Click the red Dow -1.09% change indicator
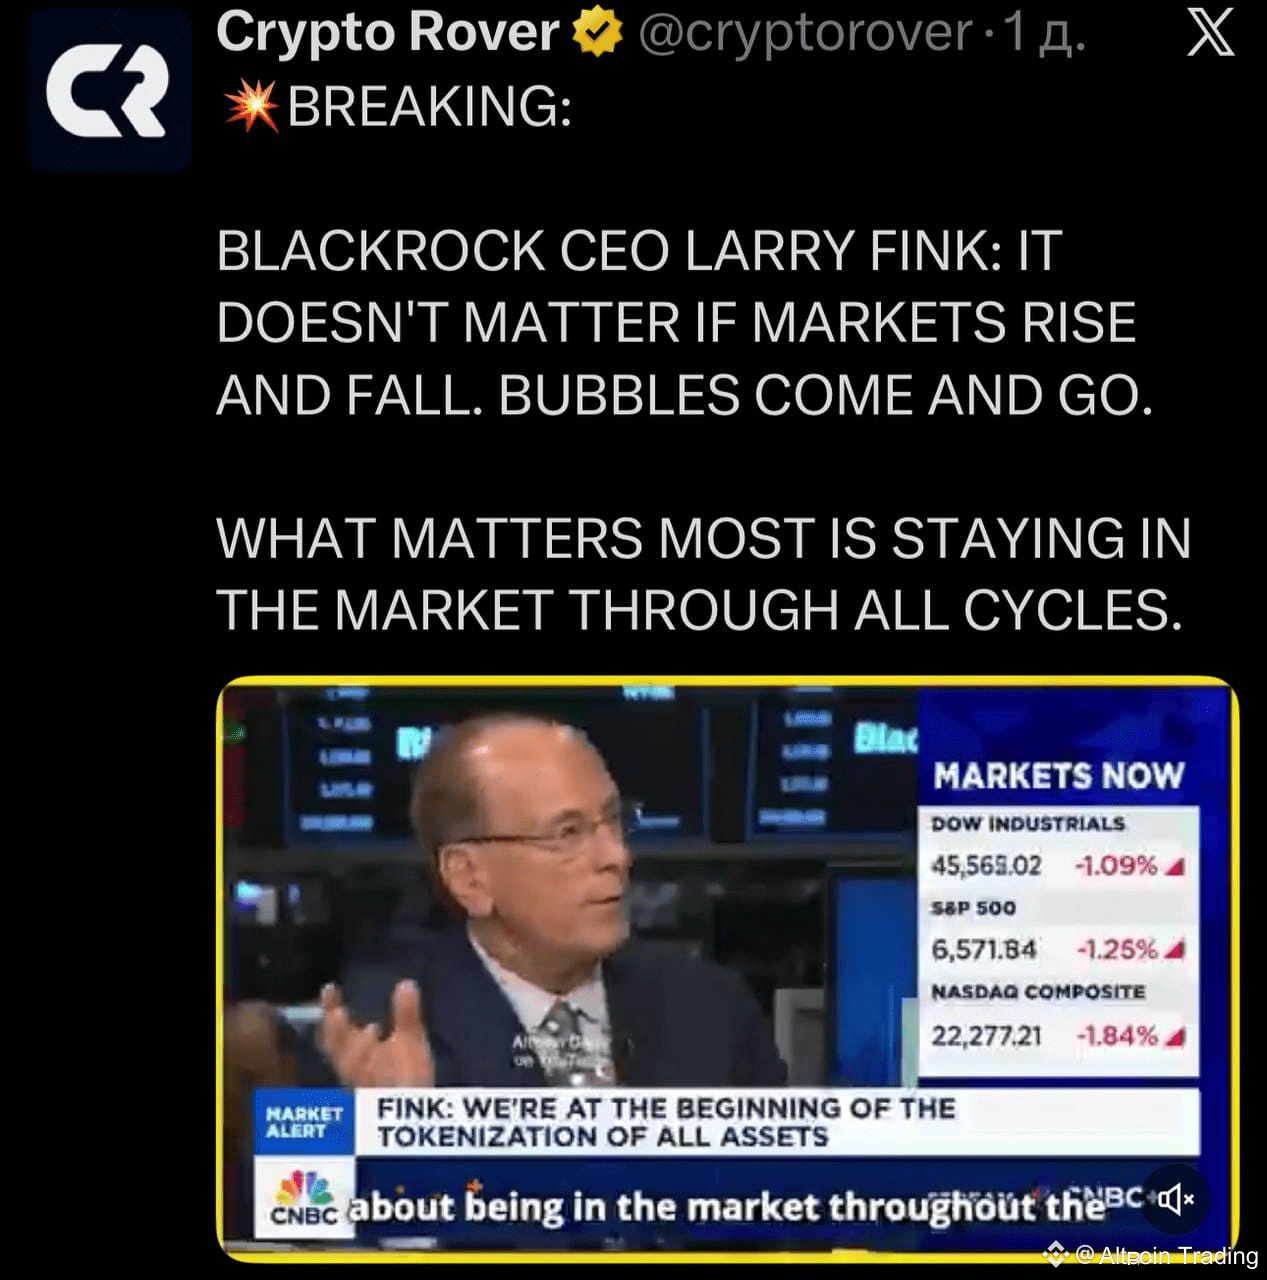This screenshot has width=1267, height=1280. 1128,864
